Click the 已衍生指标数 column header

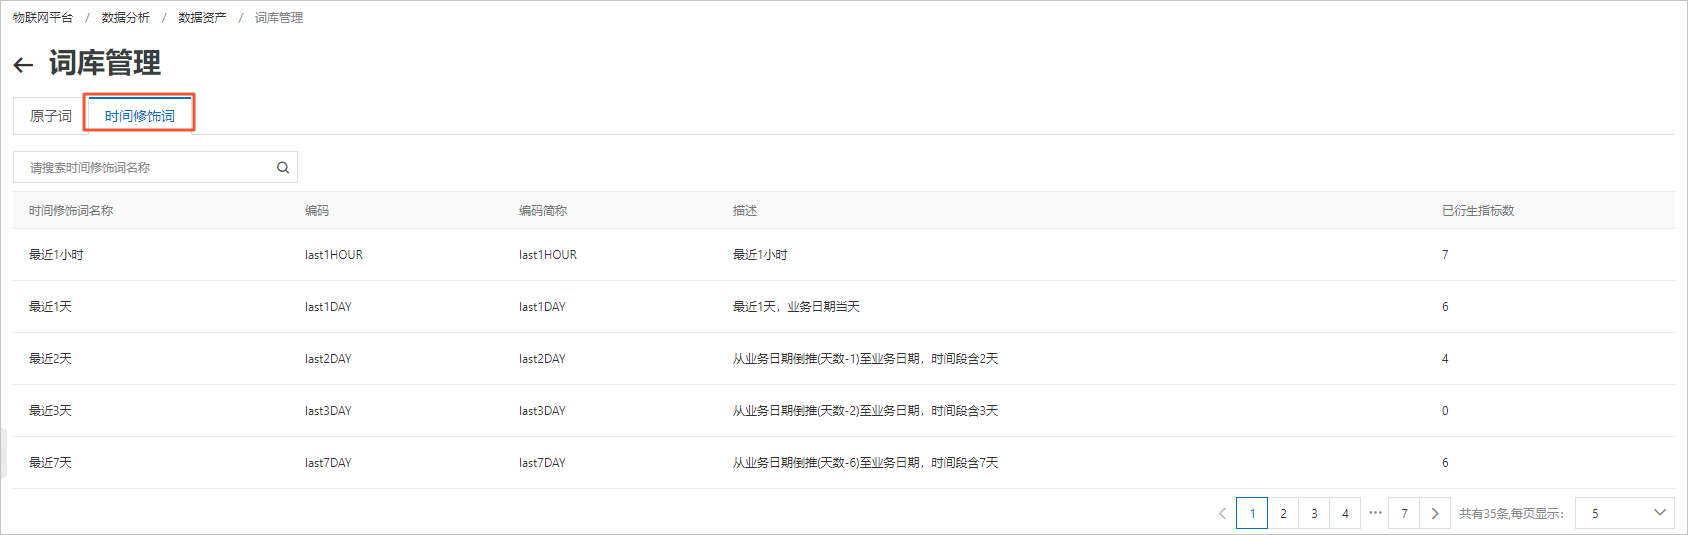pyautogui.click(x=1478, y=211)
